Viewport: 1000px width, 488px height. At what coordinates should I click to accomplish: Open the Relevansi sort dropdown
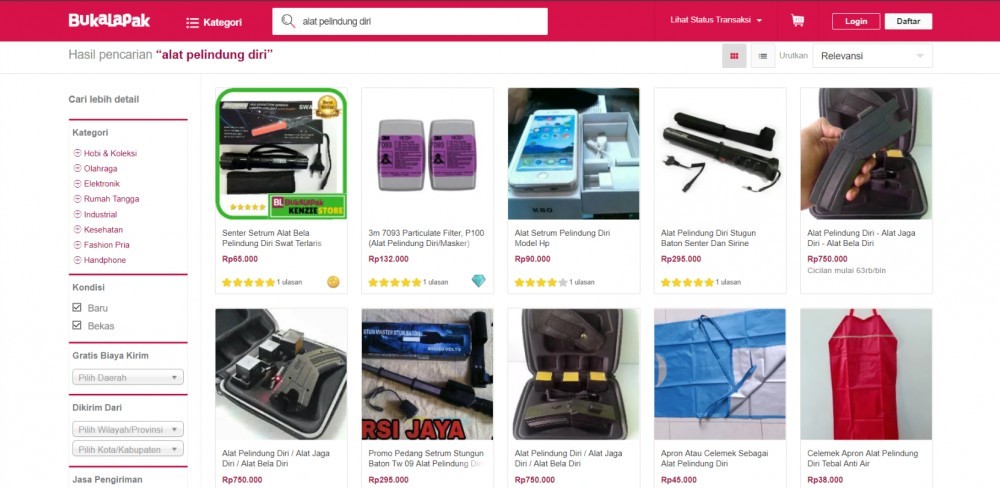872,56
